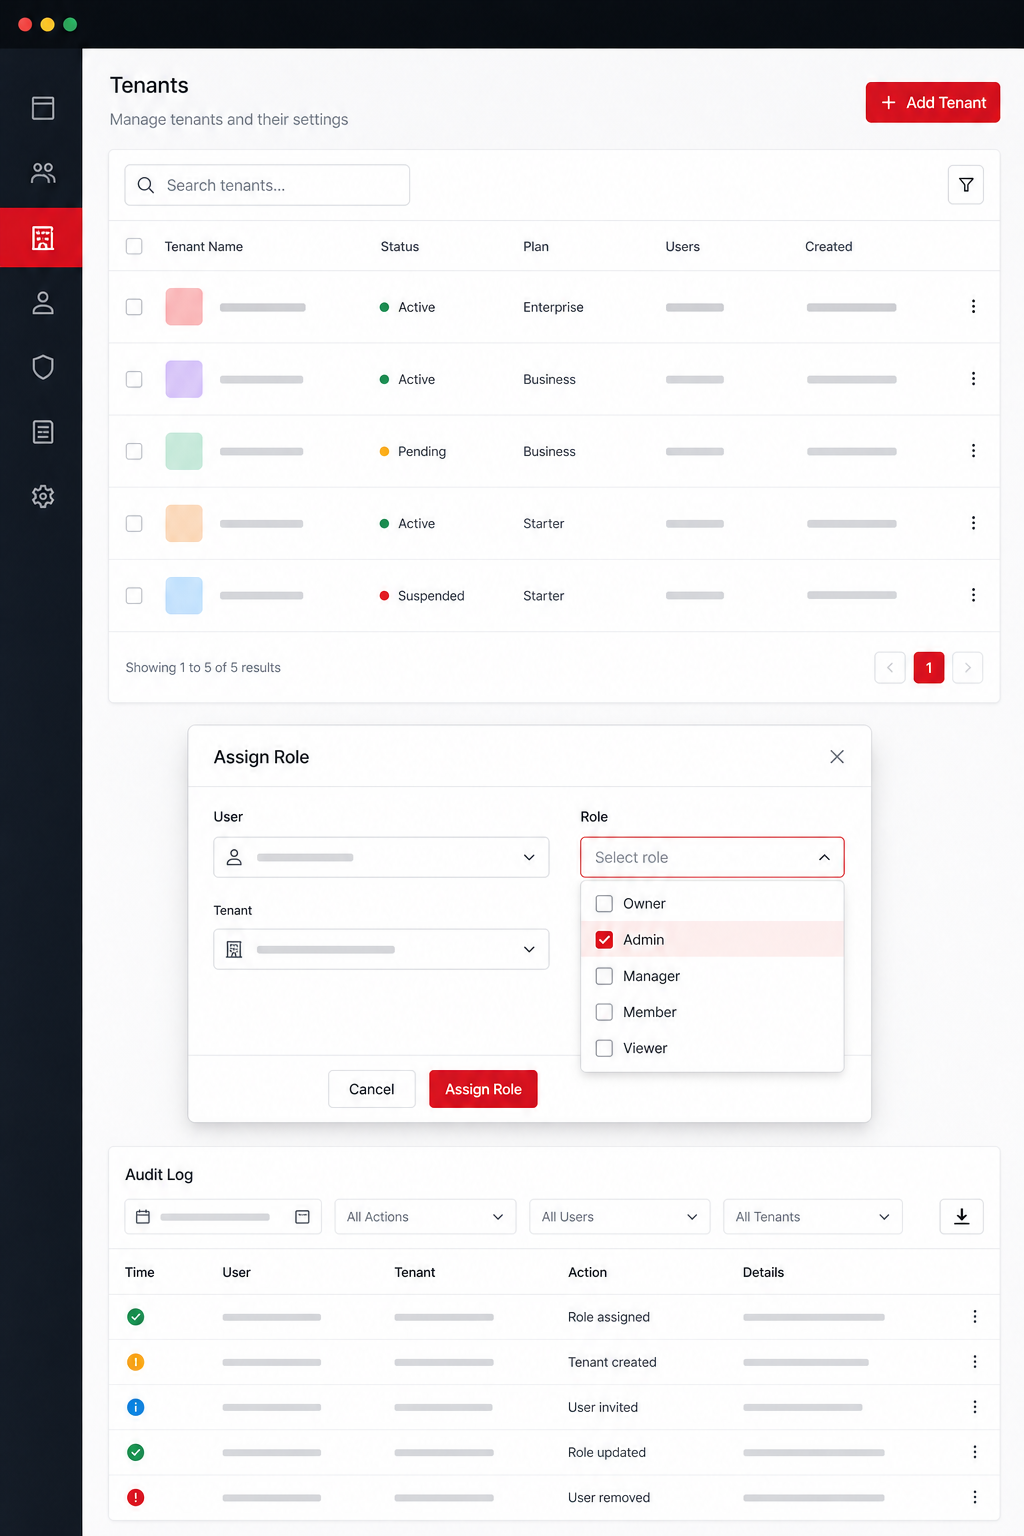Open options for User invited log entry

pos(975,1407)
